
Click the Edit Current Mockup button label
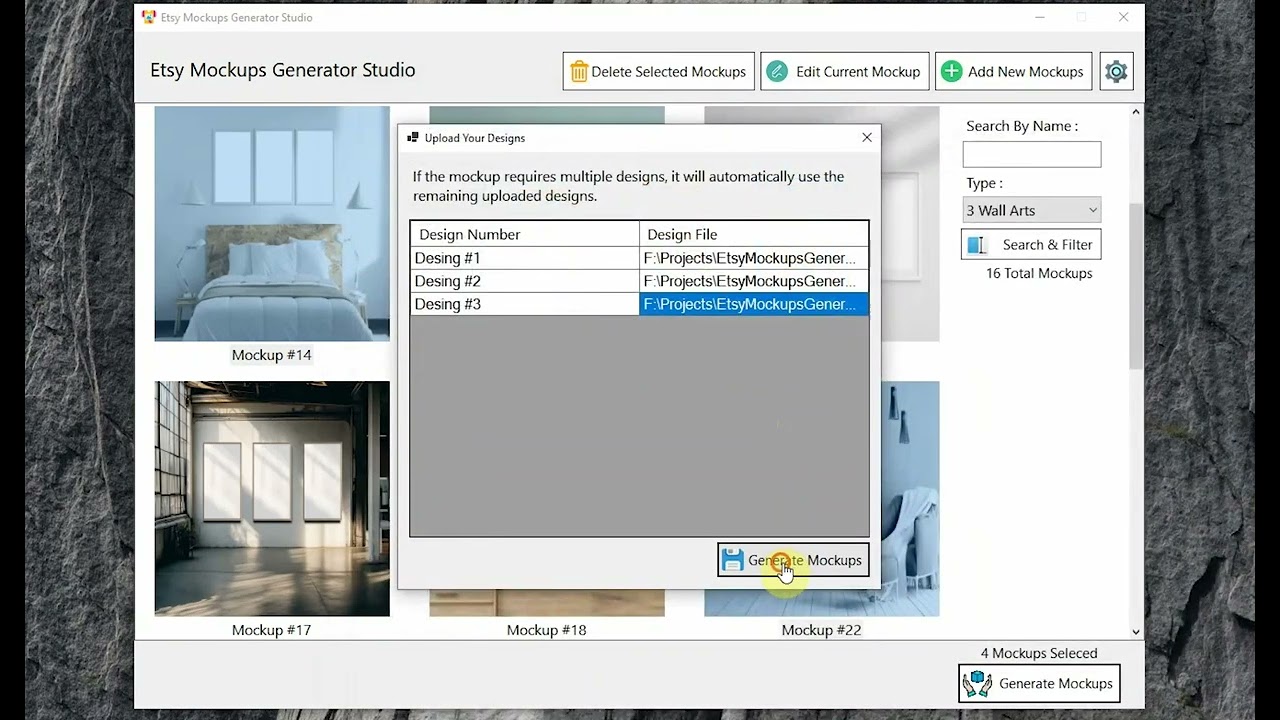click(x=858, y=72)
